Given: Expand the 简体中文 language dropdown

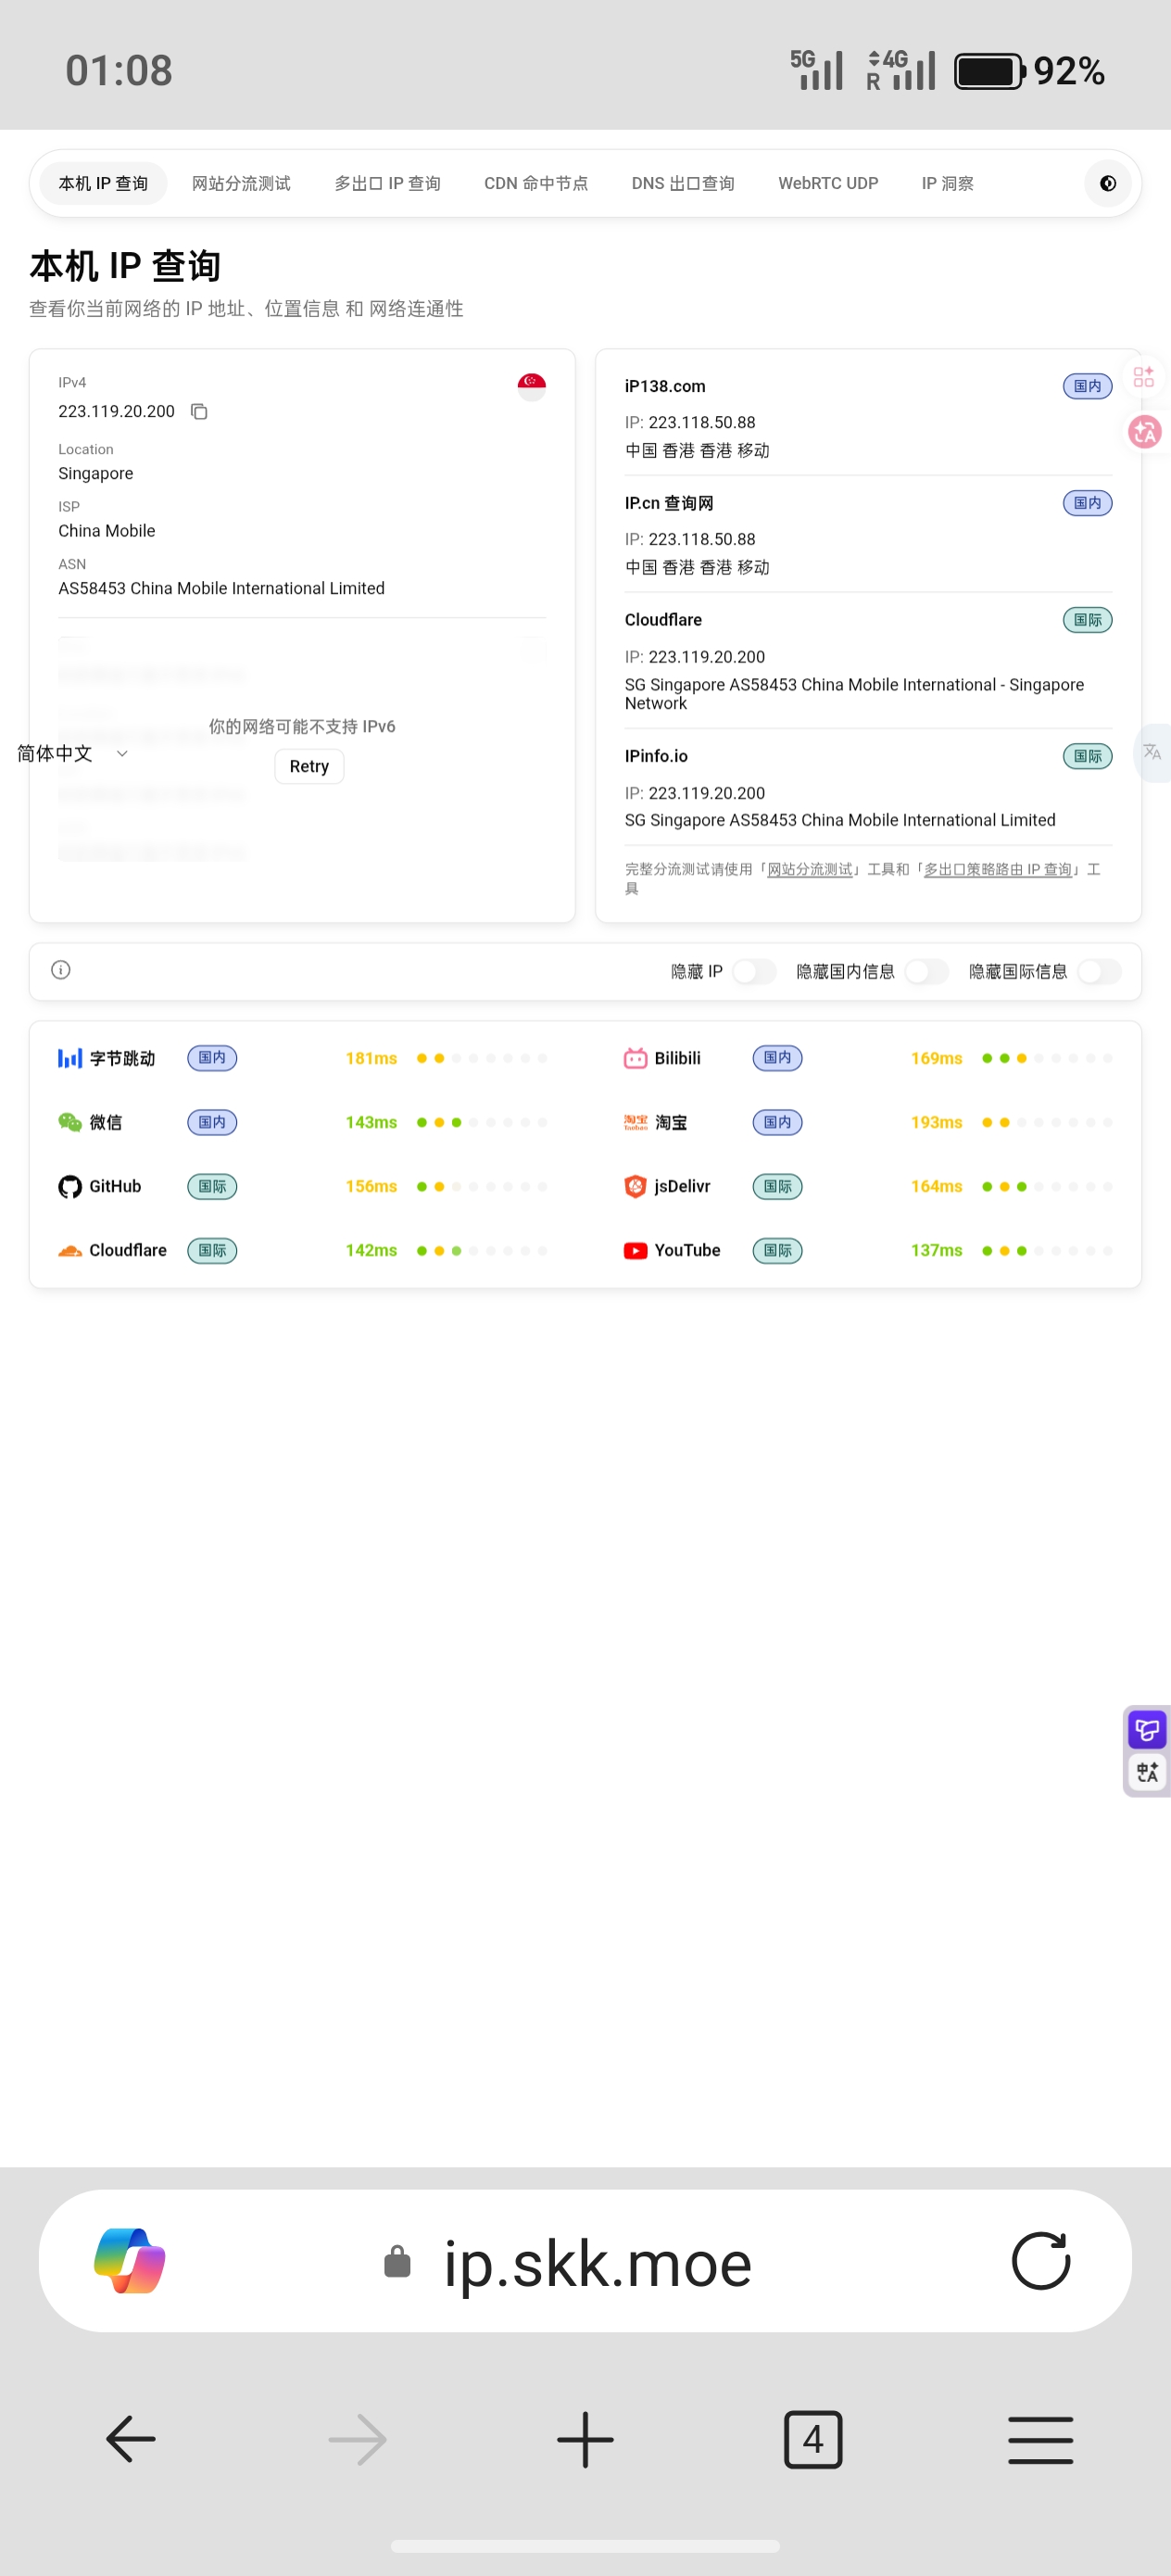Looking at the screenshot, I should [72, 753].
